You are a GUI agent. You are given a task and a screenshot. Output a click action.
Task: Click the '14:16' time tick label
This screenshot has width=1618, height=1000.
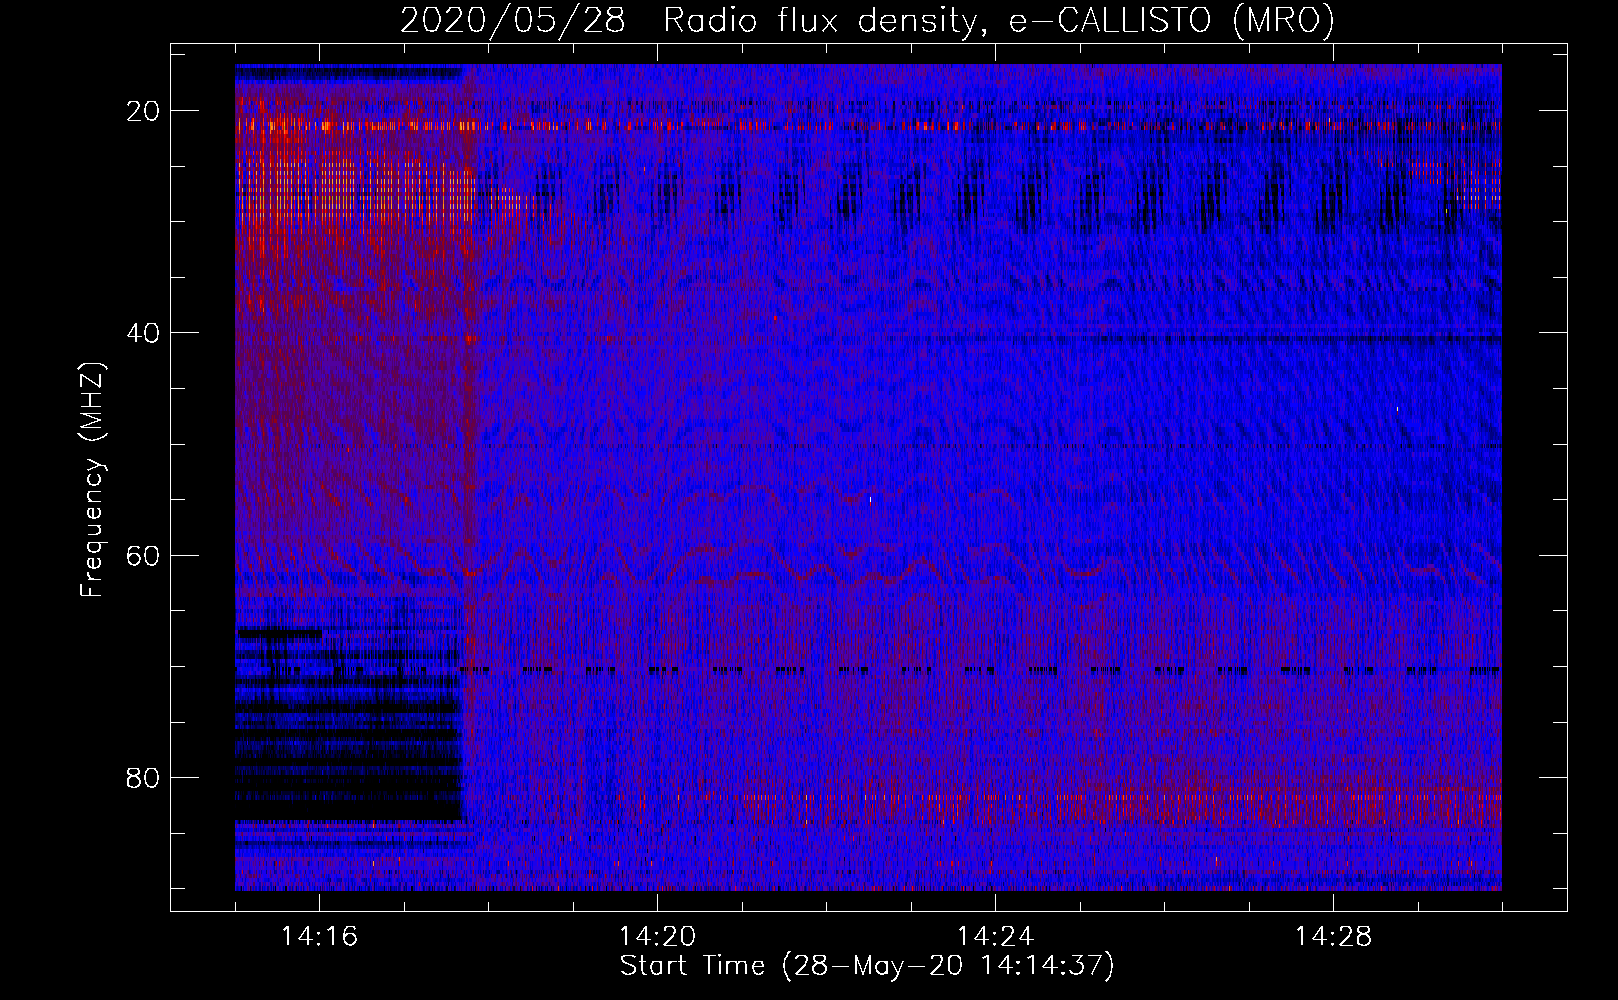pyautogui.click(x=319, y=936)
